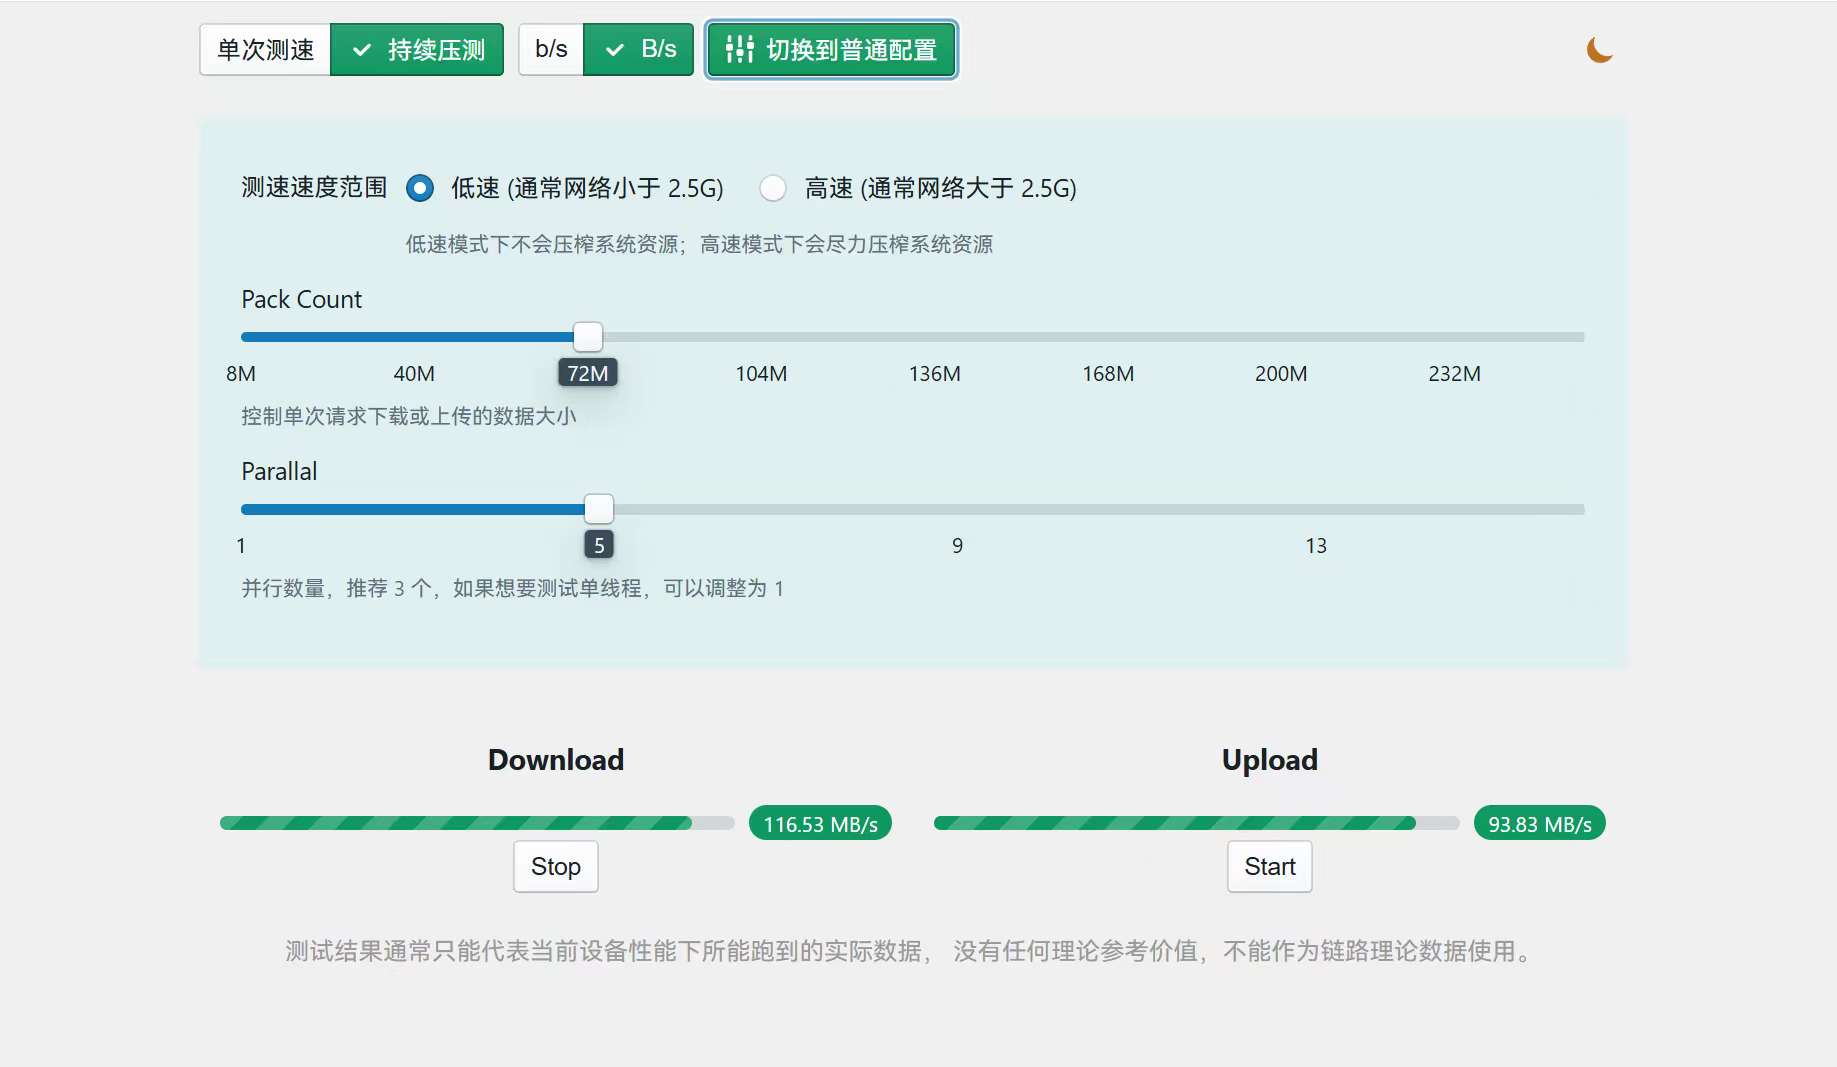Switch speed units to b/s

(x=551, y=50)
